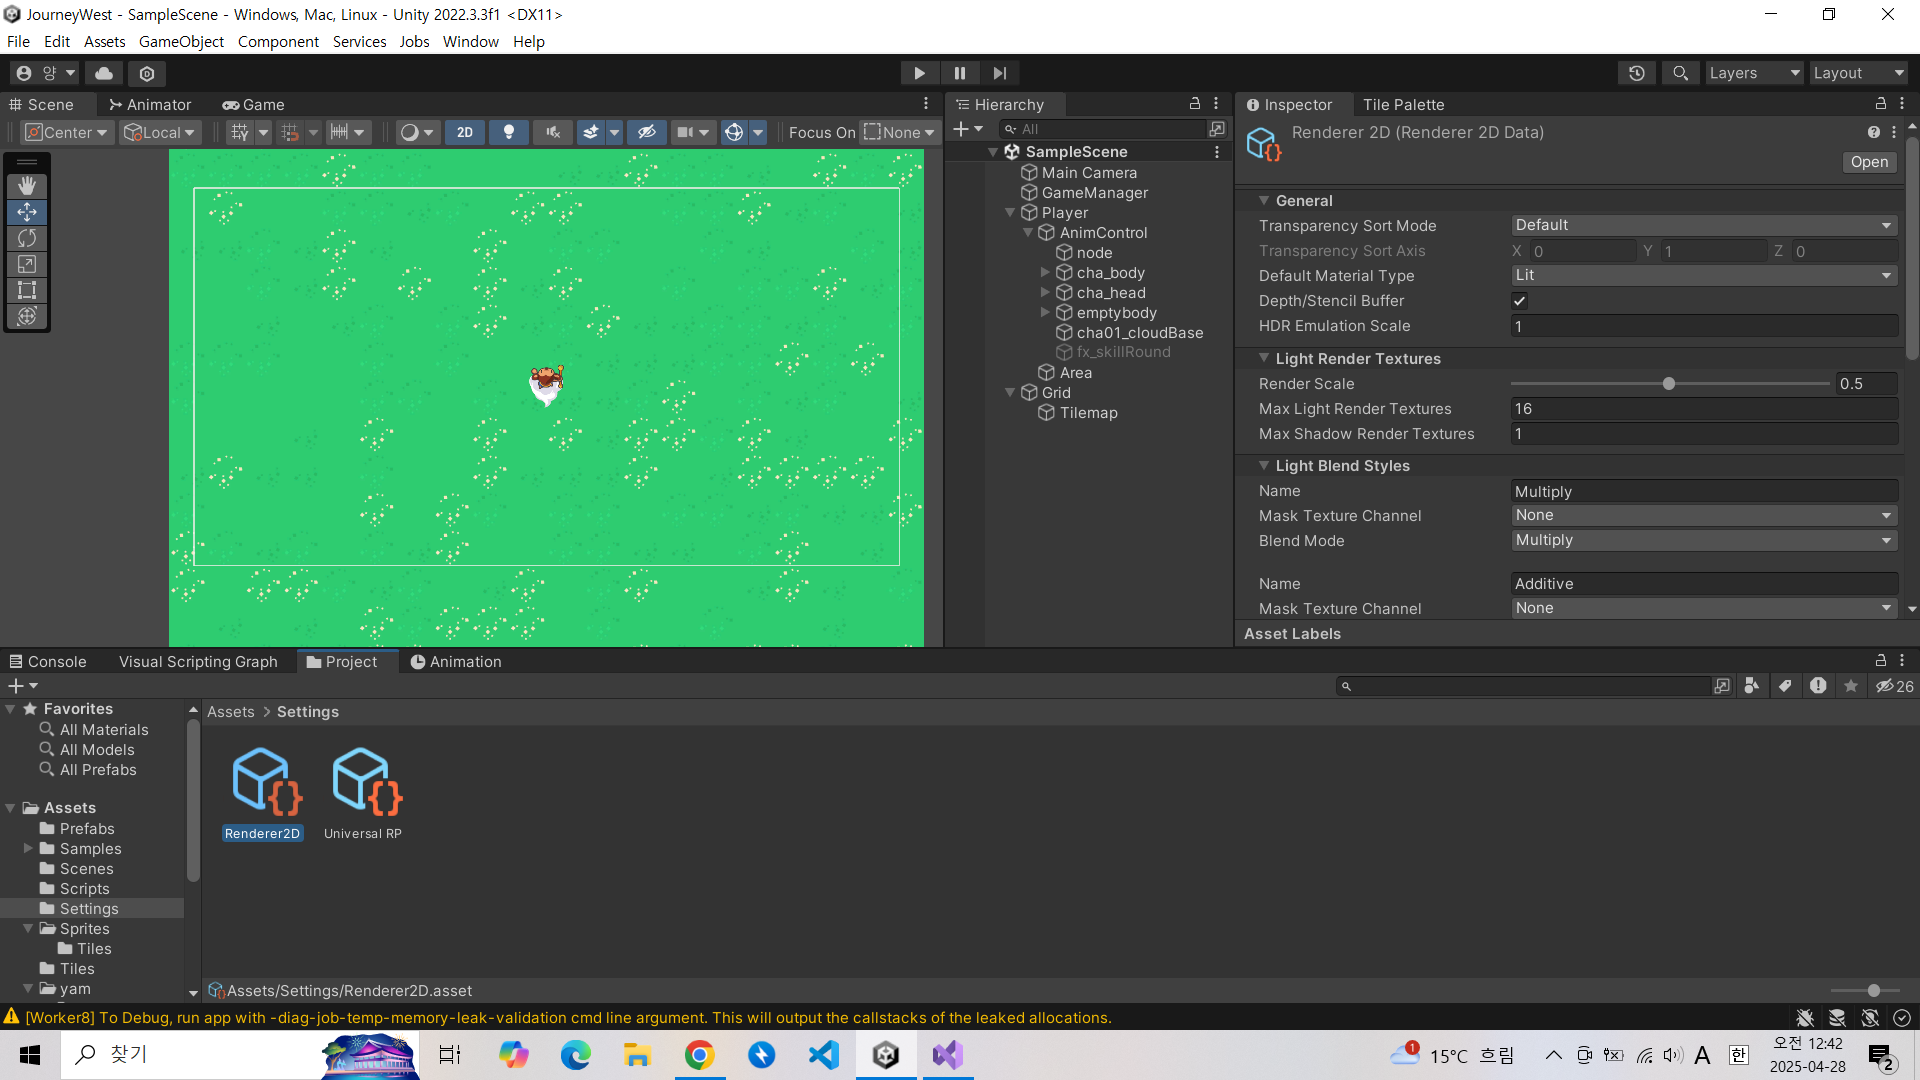Toggle 2D scene view mode
Screen dimensions: 1920x1080
(x=465, y=132)
